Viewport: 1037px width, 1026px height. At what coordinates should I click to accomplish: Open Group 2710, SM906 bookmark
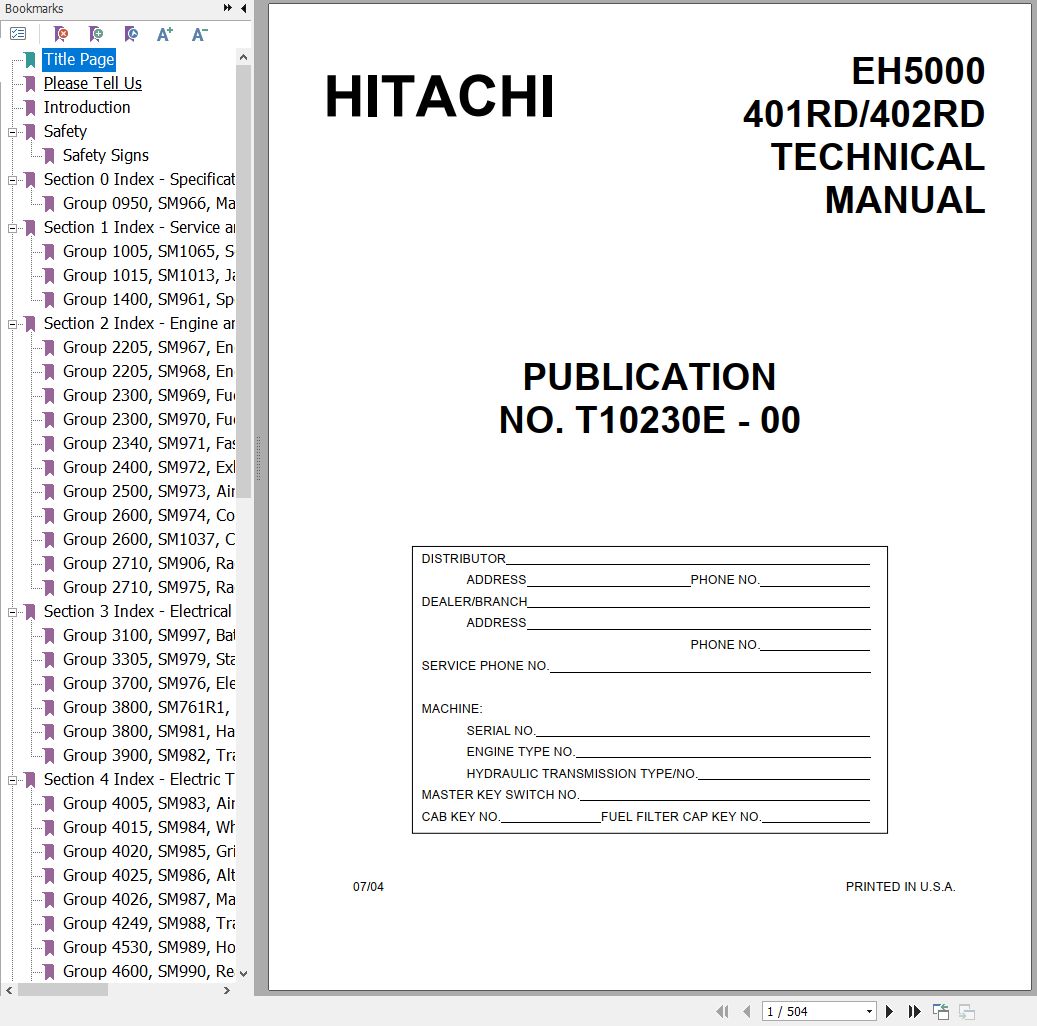(148, 564)
